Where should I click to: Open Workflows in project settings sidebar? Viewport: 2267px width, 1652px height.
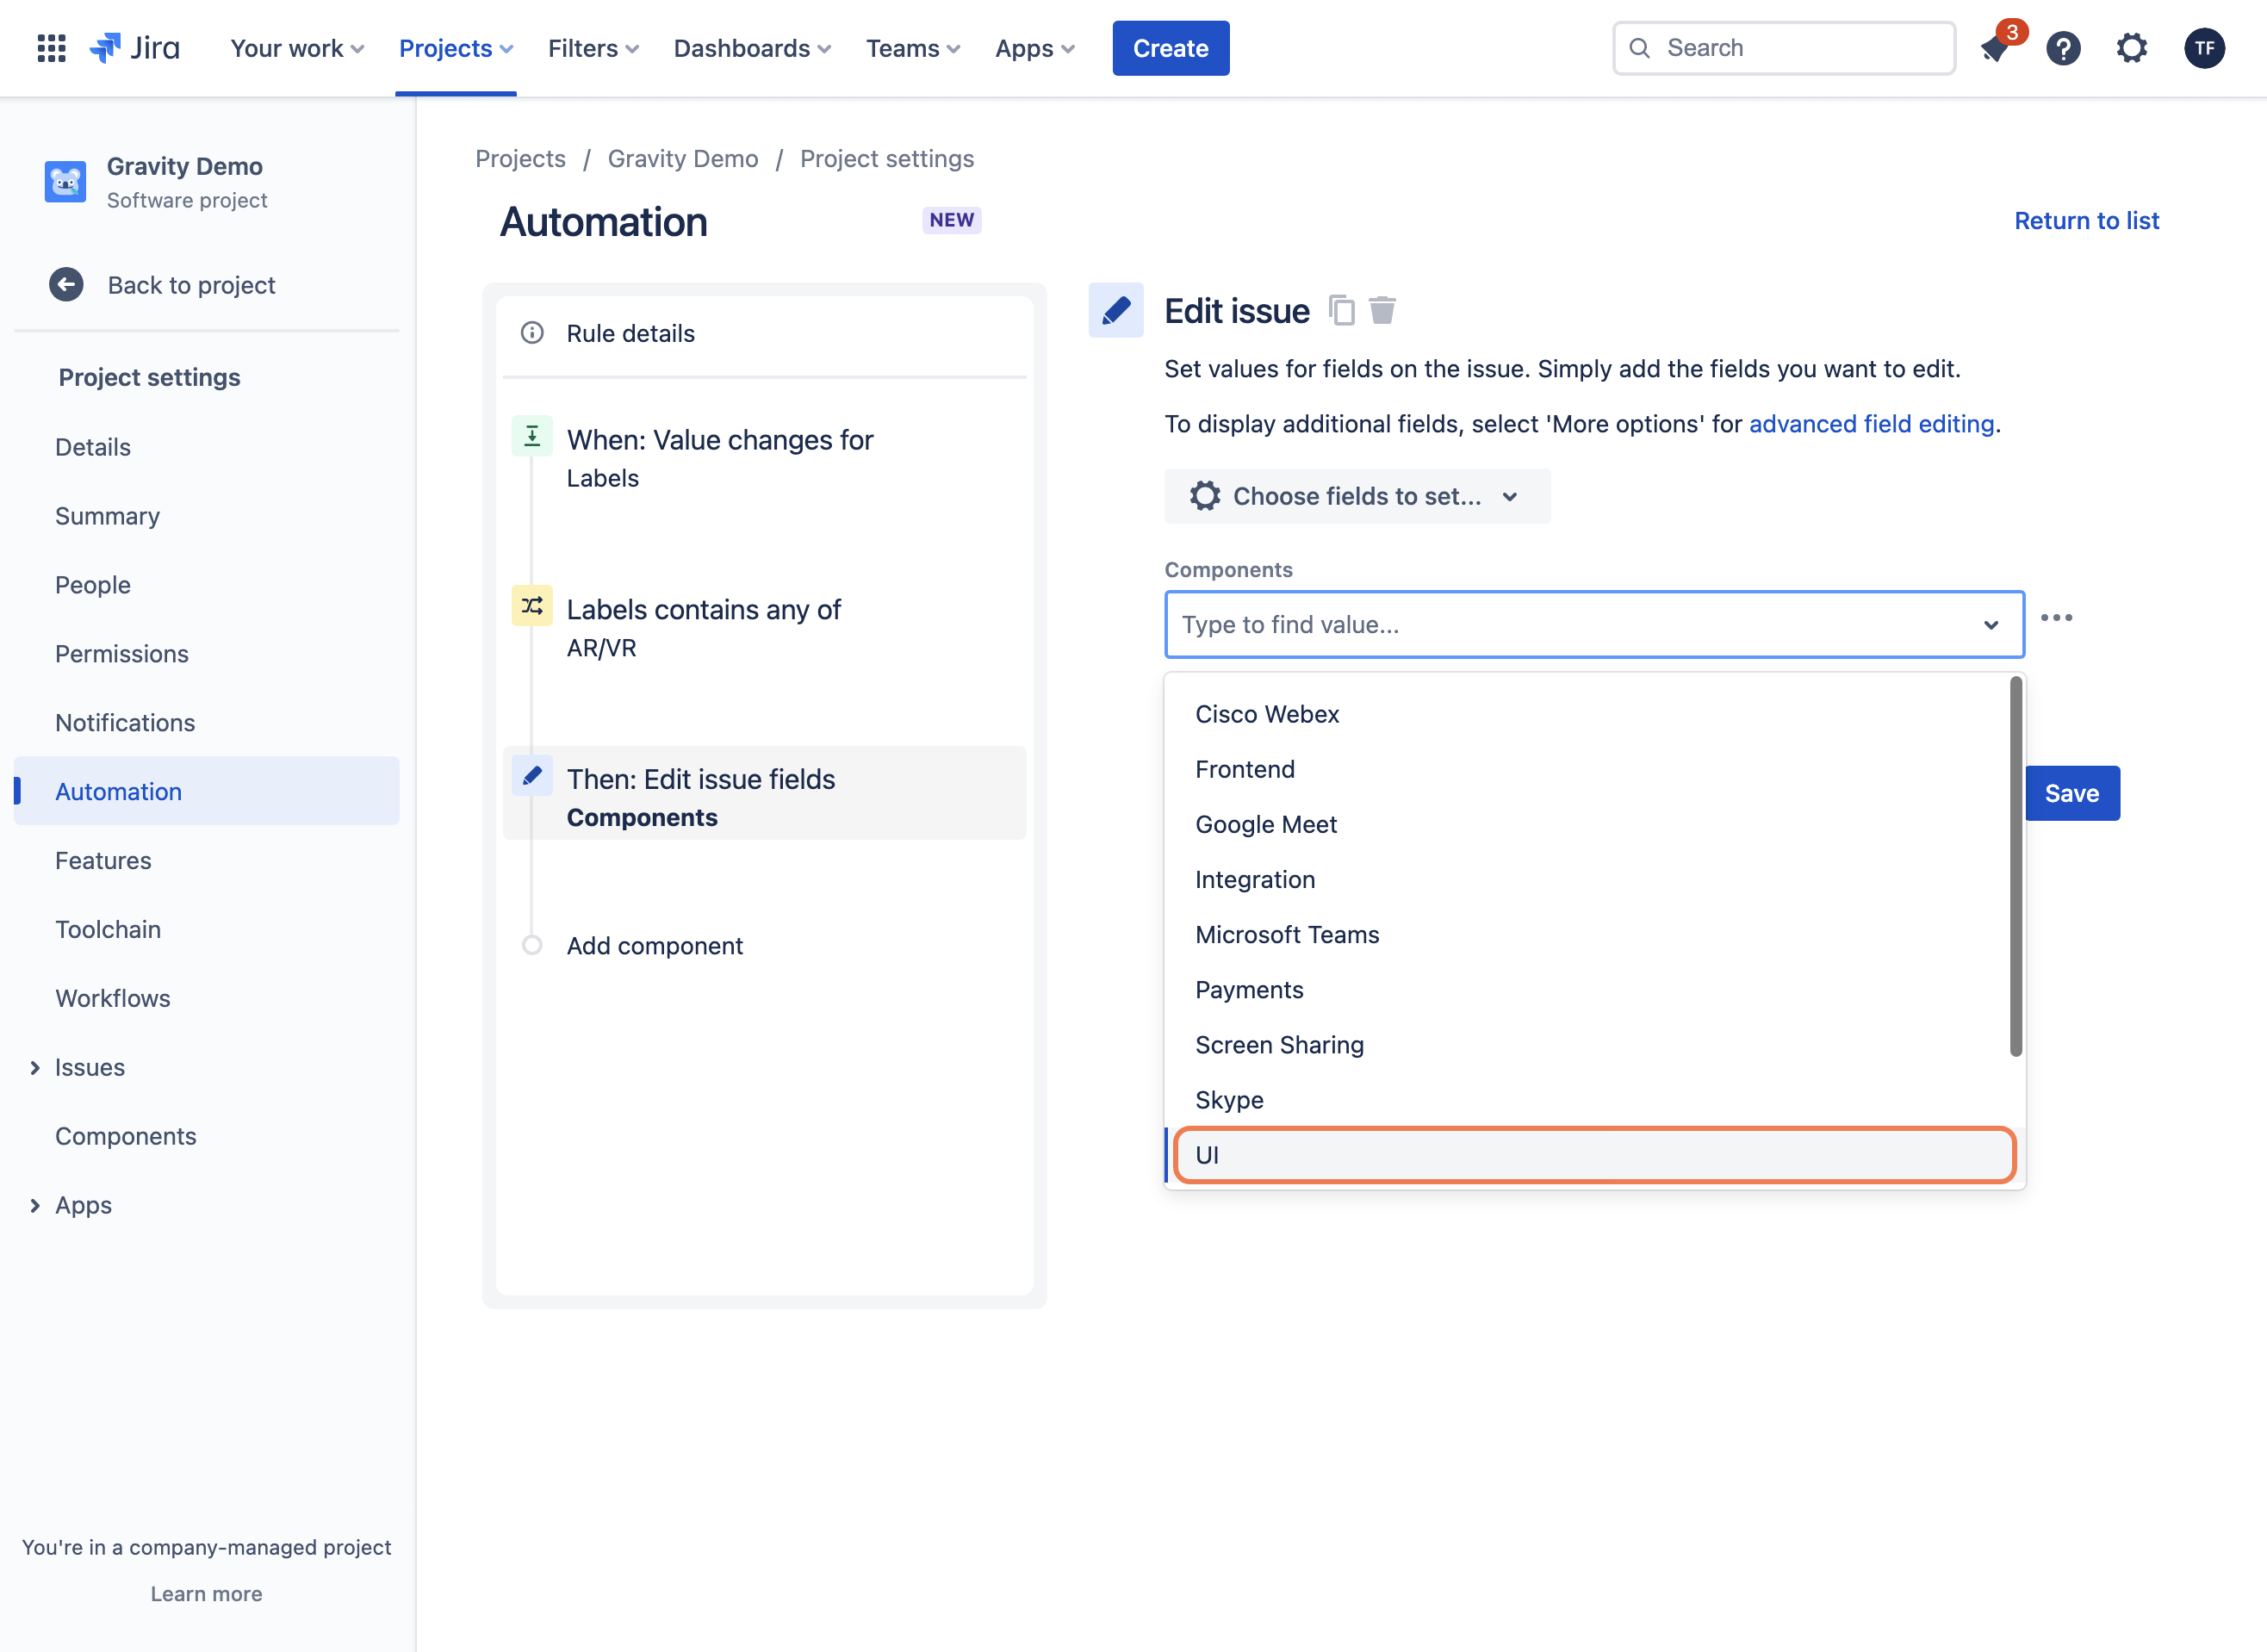pyautogui.click(x=113, y=998)
